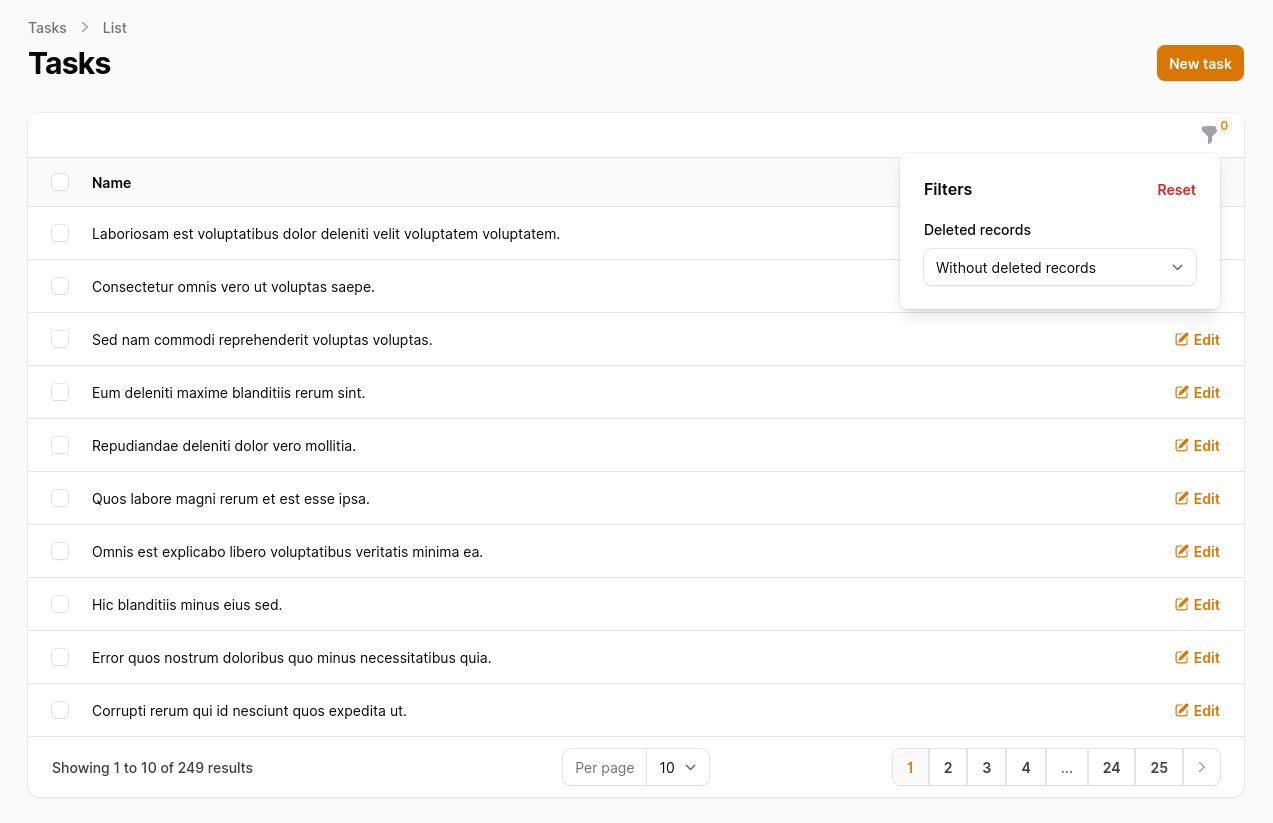Click 'Eum deleniti maxime blanditiis rerum sint.' text
The image size is (1273, 823).
click(229, 393)
